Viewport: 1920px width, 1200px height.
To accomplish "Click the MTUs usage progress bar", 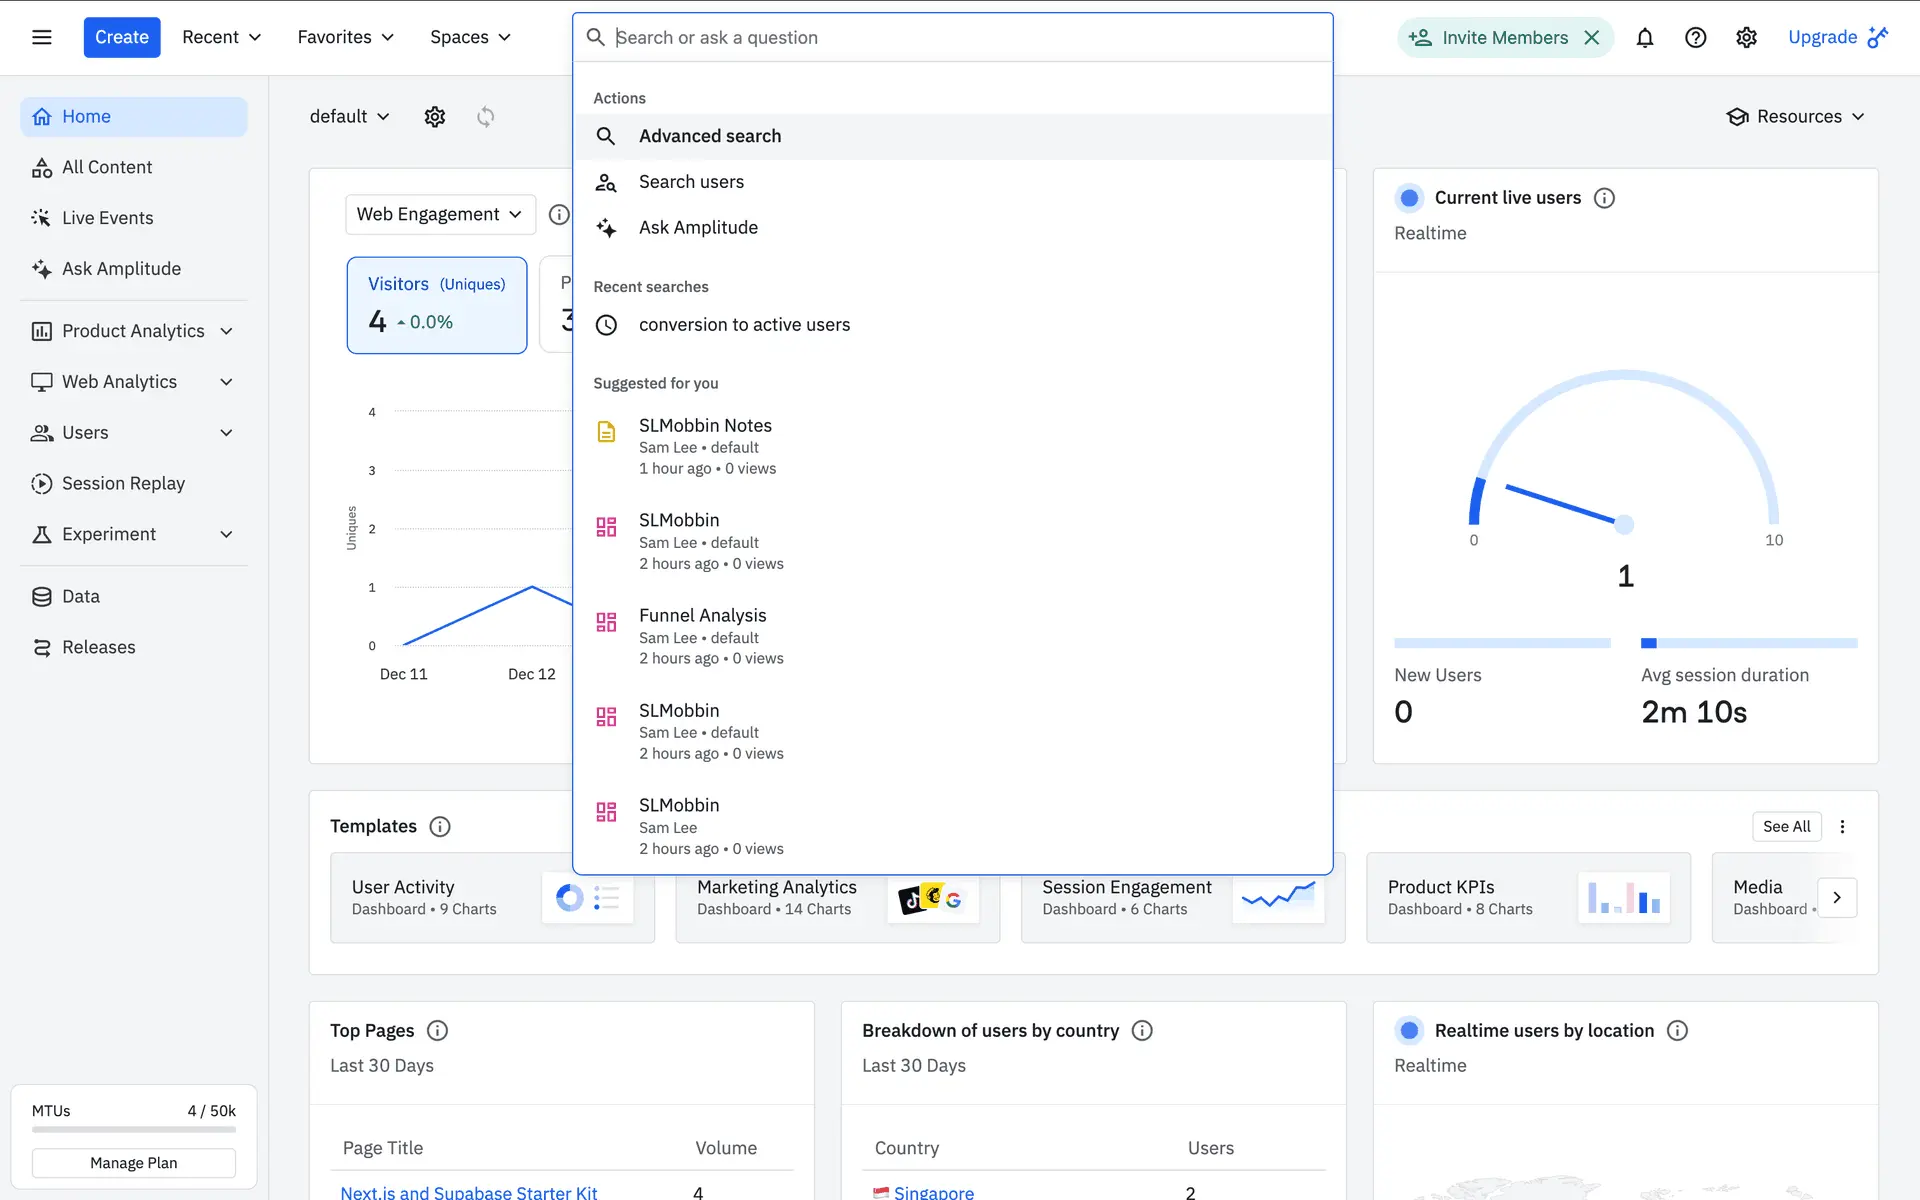I will coord(134,1130).
